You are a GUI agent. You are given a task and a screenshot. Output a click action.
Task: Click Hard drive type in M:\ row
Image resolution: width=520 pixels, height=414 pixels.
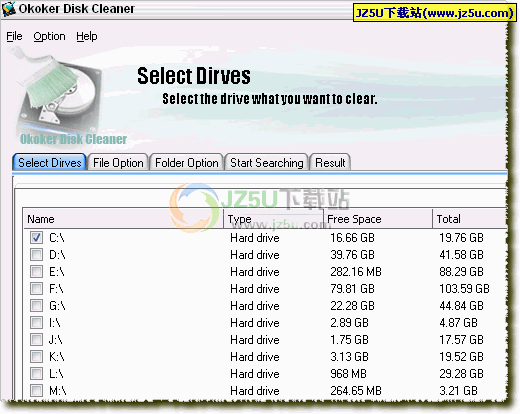(x=255, y=391)
